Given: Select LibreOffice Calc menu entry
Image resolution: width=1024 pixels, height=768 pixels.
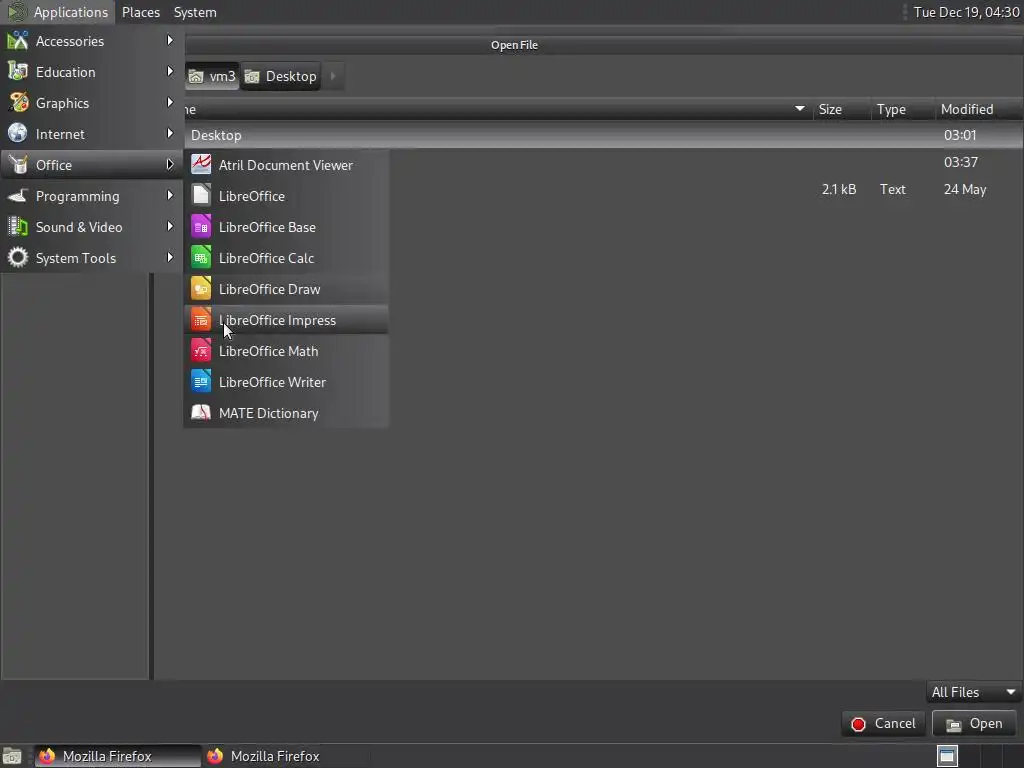Looking at the screenshot, I should 287,257.
